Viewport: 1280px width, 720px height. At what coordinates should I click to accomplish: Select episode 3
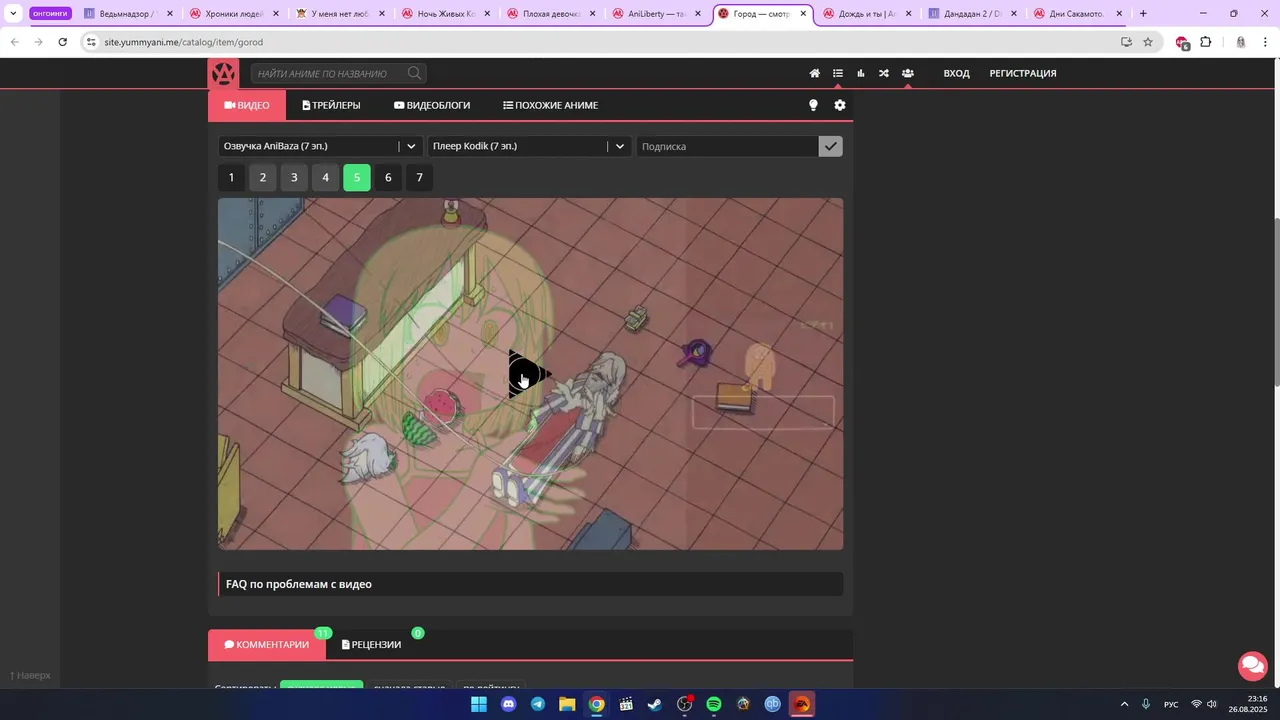coord(294,177)
